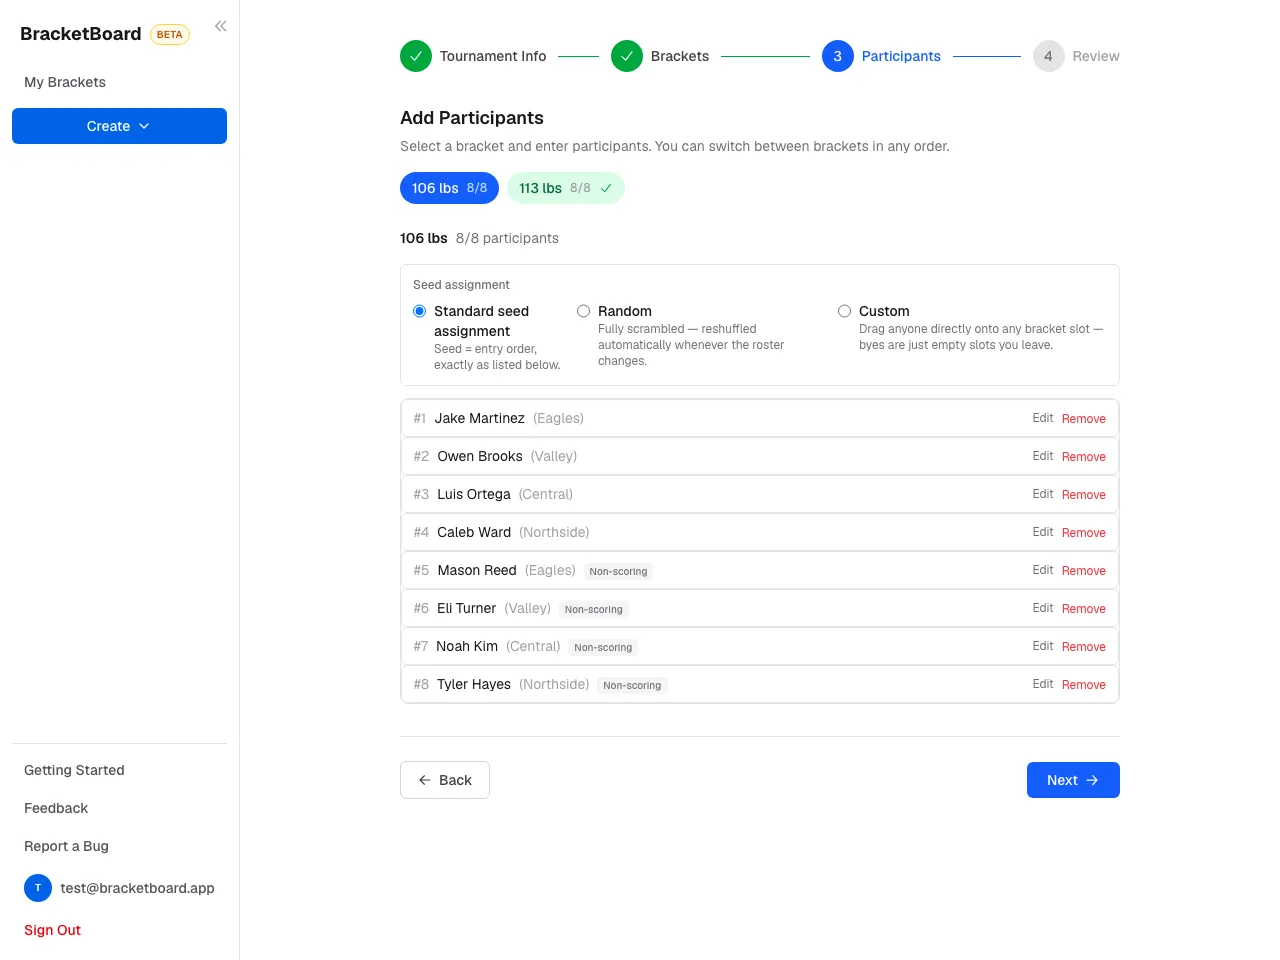Click the Review step label

[x=1096, y=56]
